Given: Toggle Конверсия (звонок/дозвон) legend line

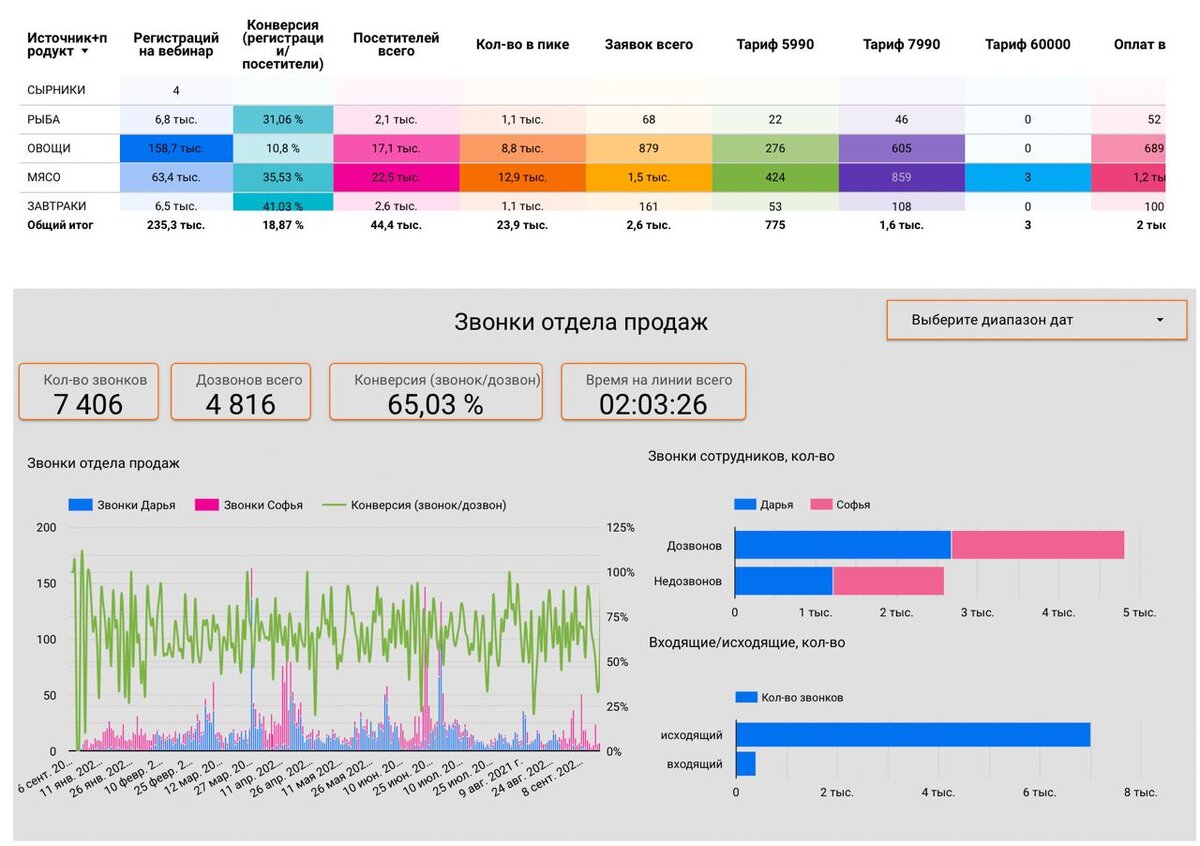Looking at the screenshot, I should (414, 505).
